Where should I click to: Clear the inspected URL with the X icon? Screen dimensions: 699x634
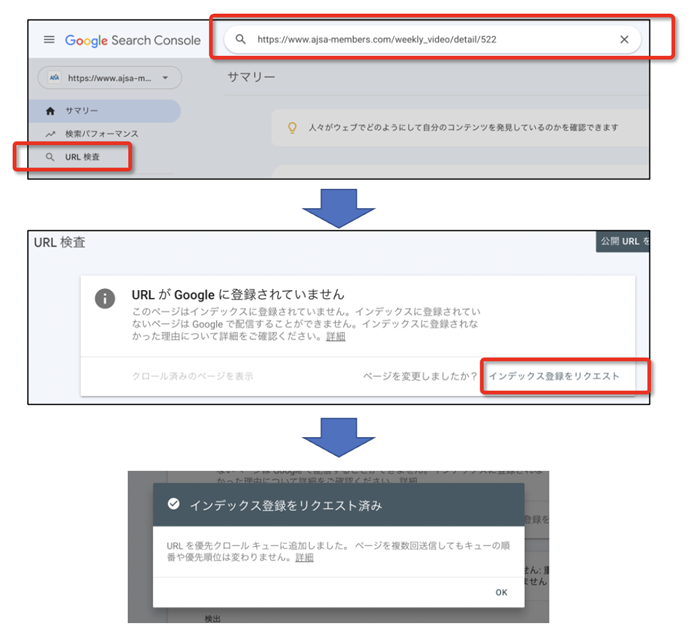point(624,39)
